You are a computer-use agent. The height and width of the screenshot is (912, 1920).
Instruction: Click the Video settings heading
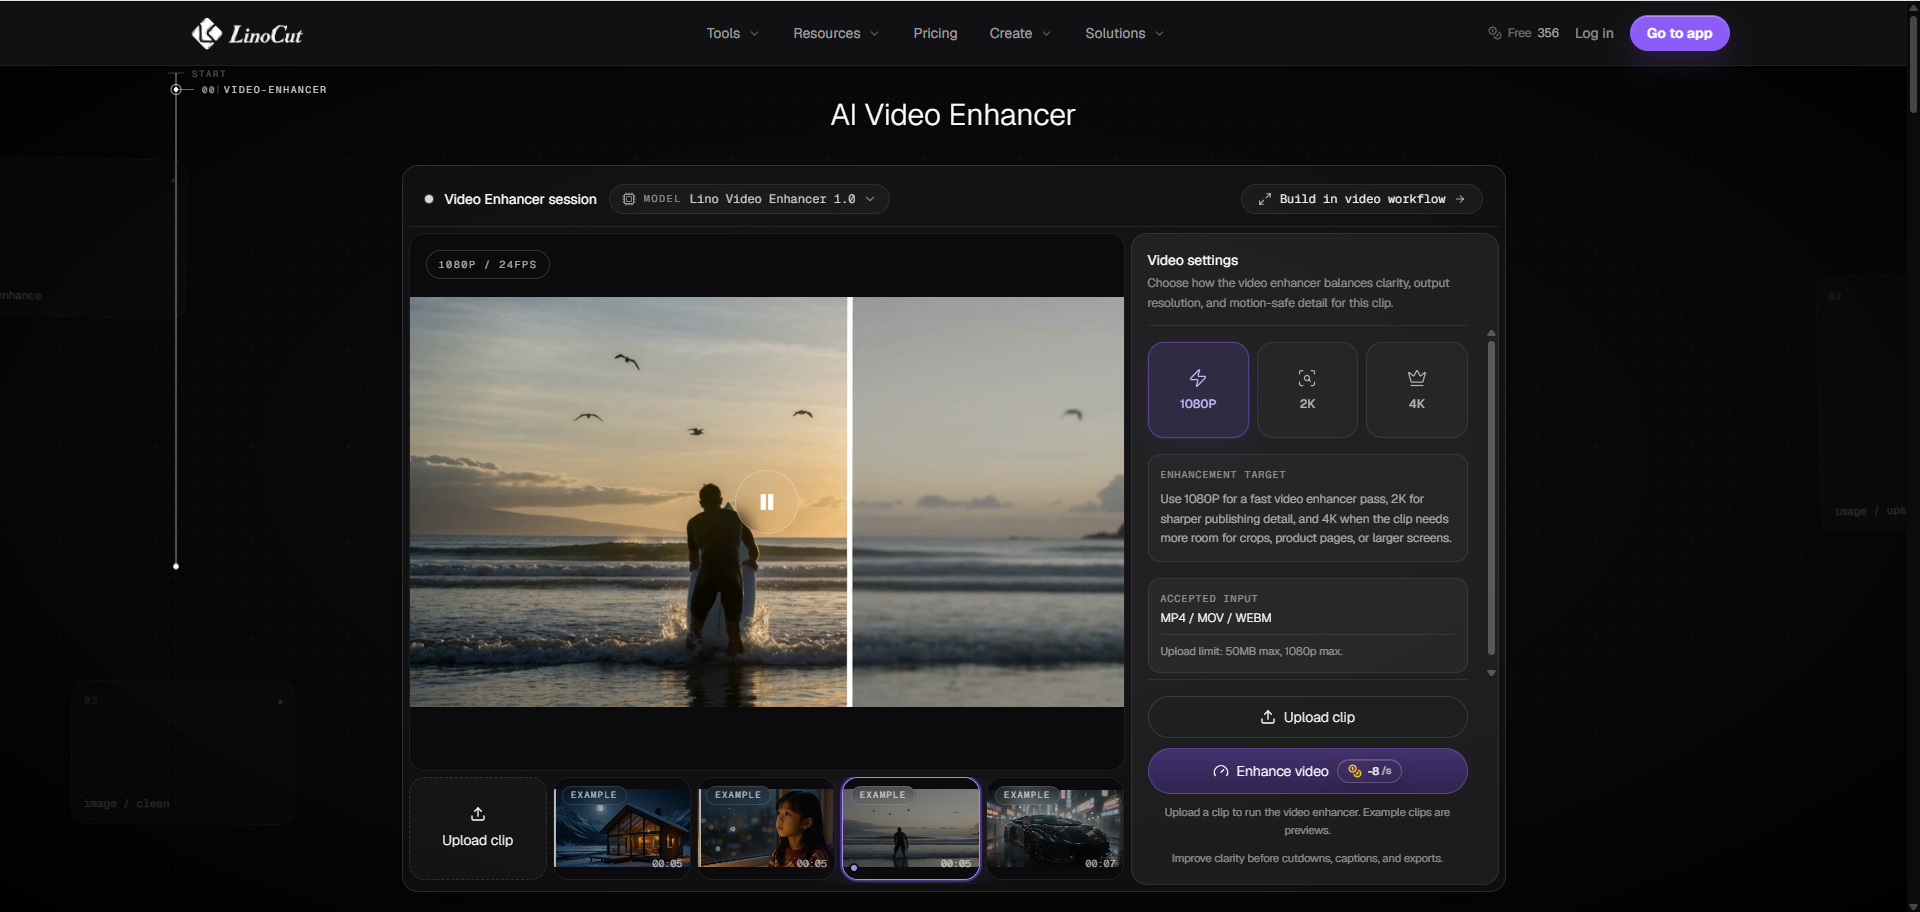[1192, 260]
